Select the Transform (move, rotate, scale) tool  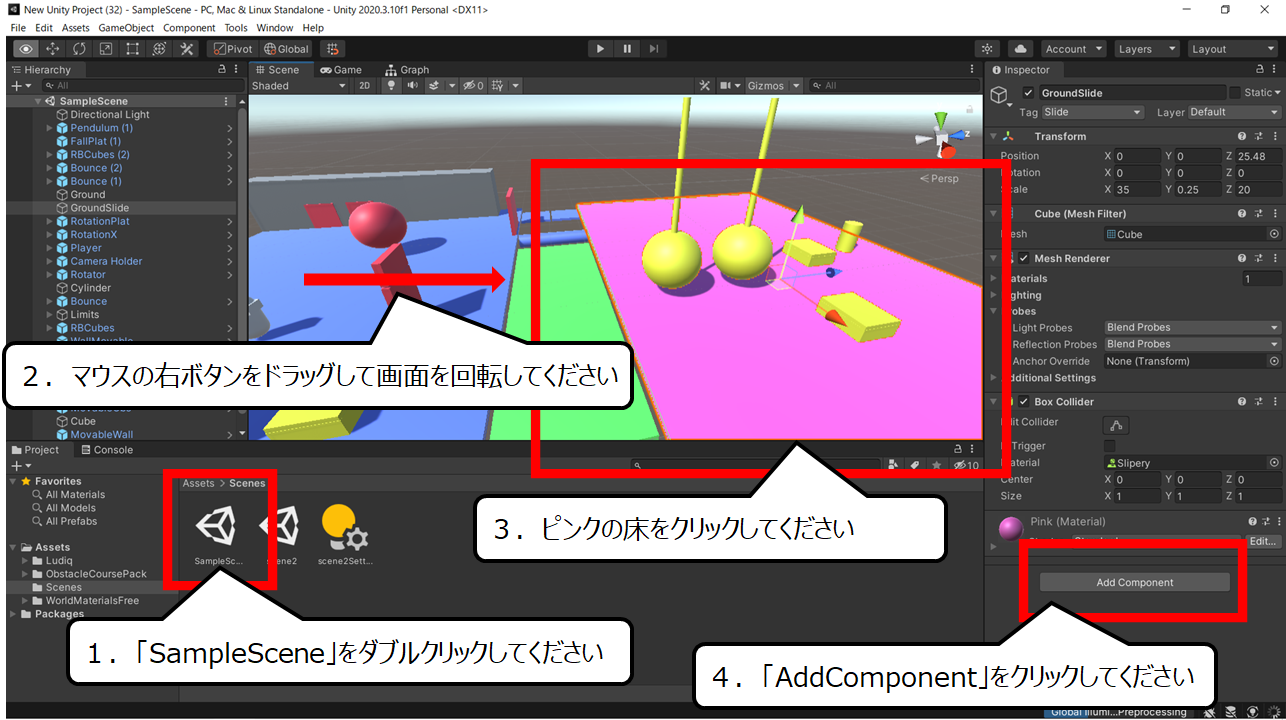pyautogui.click(x=159, y=49)
